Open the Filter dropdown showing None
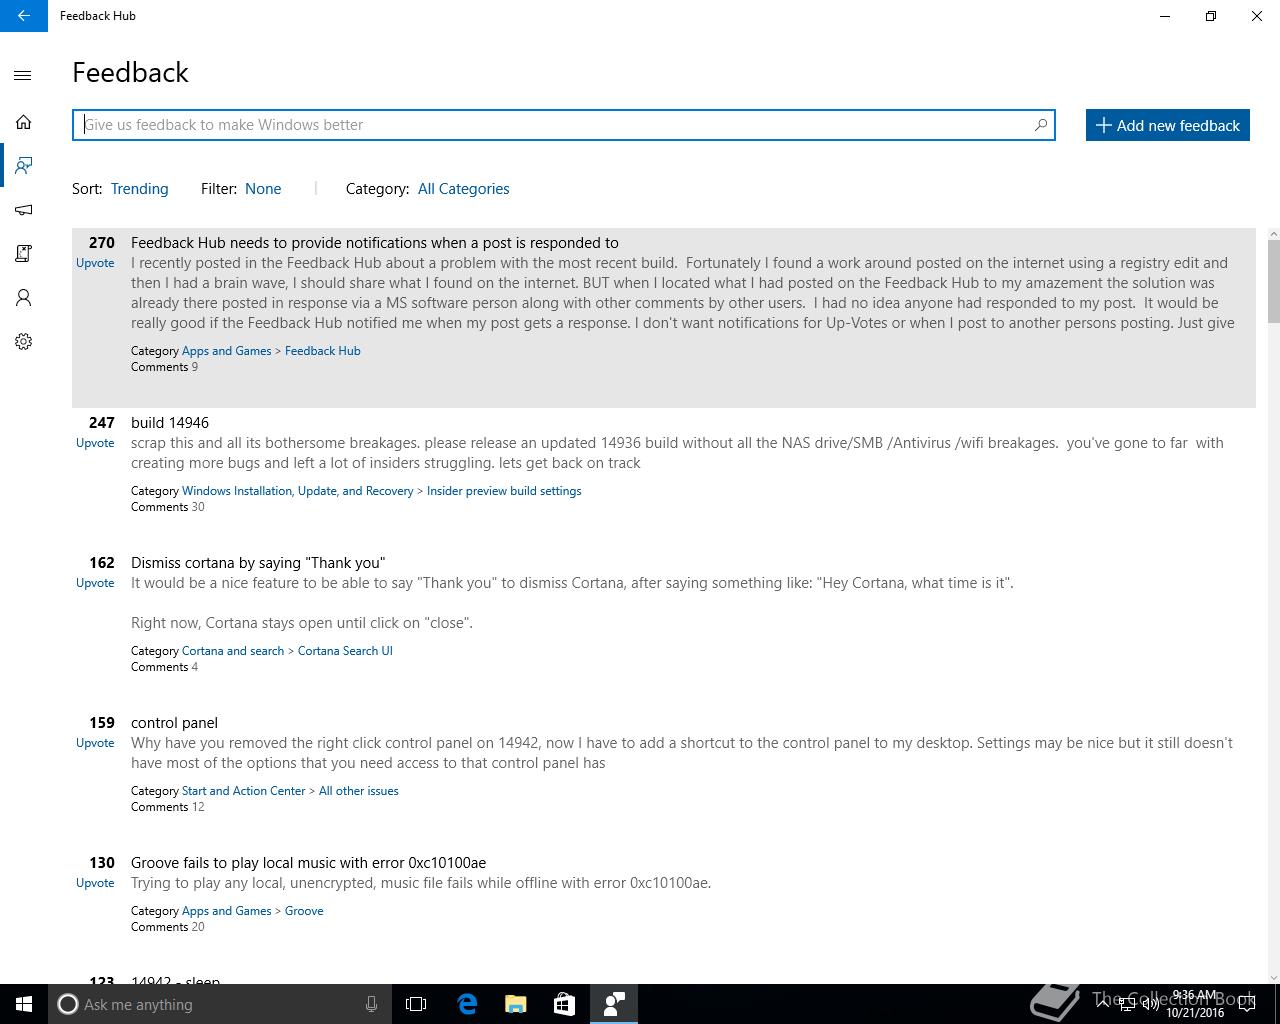Viewport: 1280px width, 1024px height. click(x=263, y=189)
